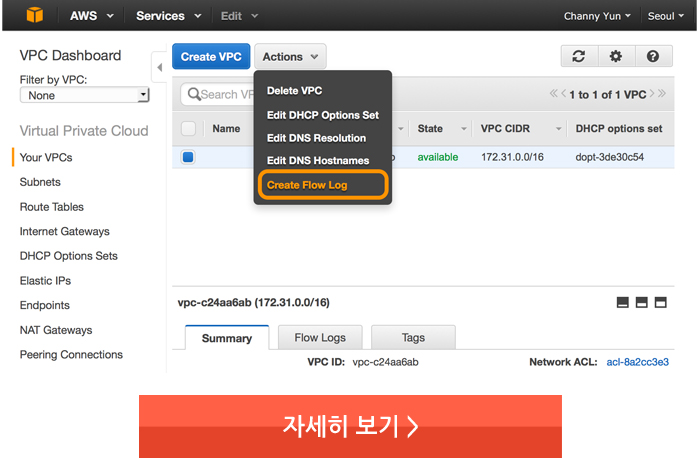Go to Endpoints
700x458 pixels.
click(x=45, y=305)
